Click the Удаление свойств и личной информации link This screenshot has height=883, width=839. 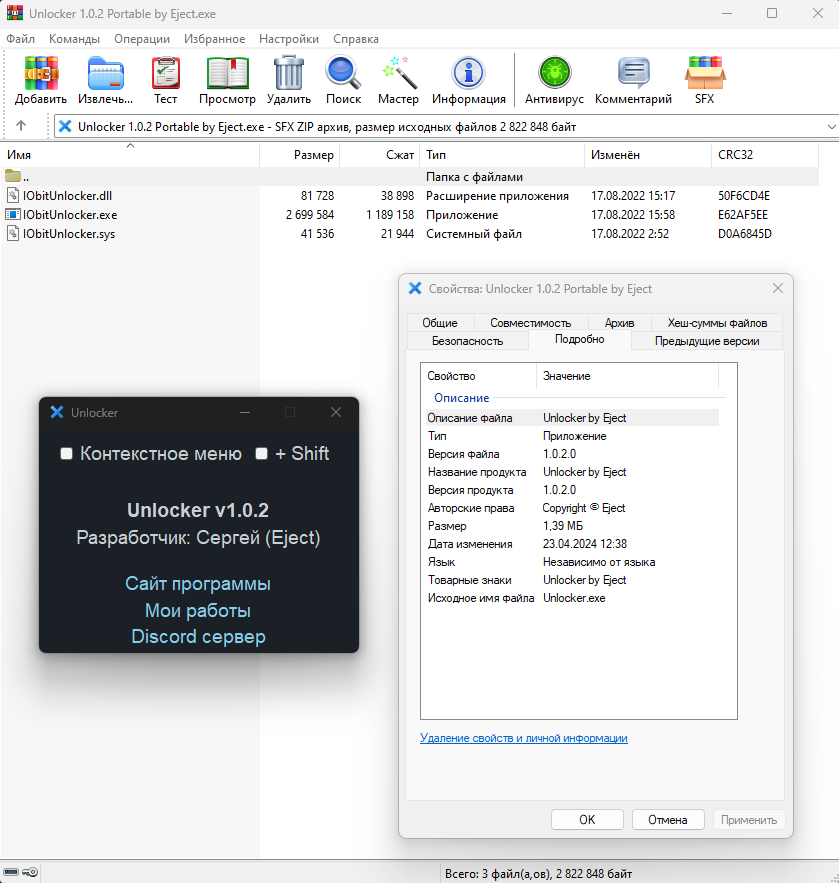[x=524, y=738]
